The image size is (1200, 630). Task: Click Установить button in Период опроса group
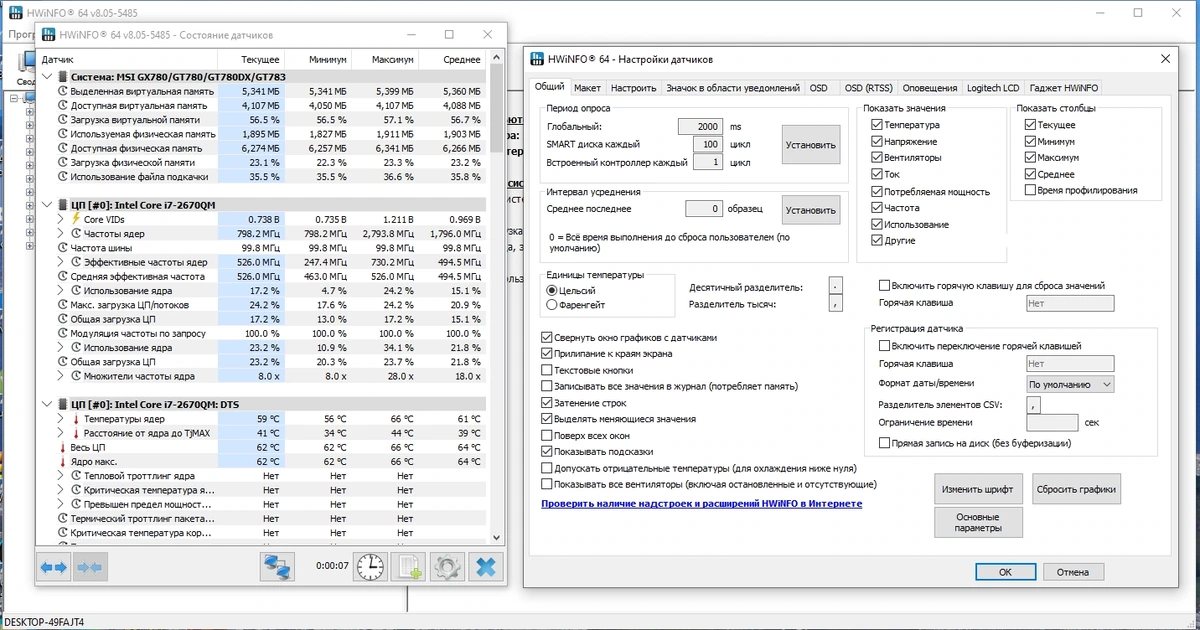(811, 144)
